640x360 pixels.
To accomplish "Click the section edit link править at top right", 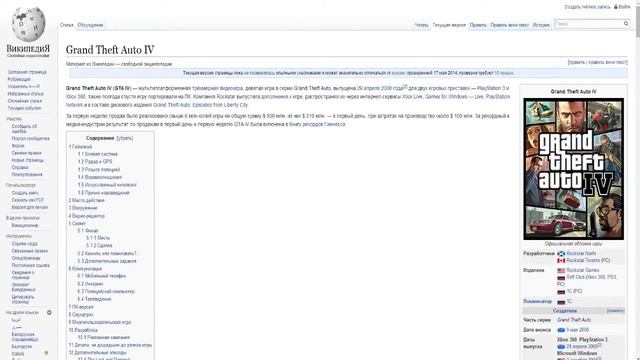I will click(577, 62).
